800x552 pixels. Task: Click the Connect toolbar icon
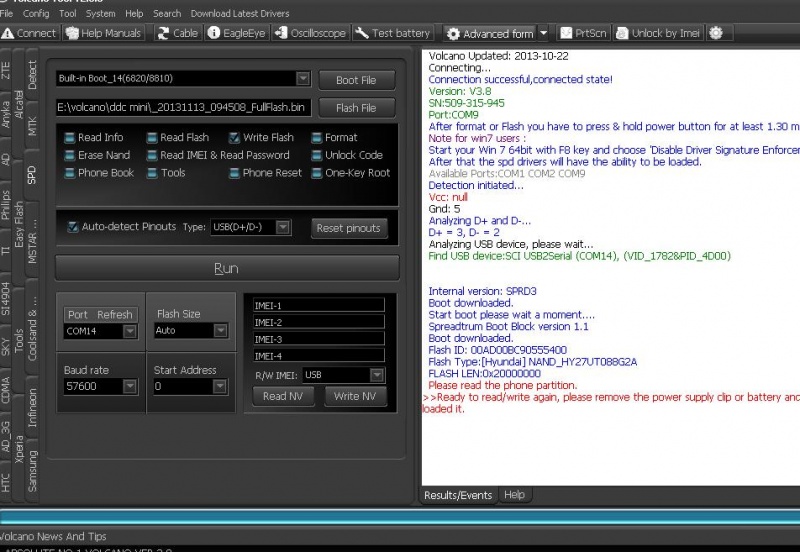click(29, 33)
